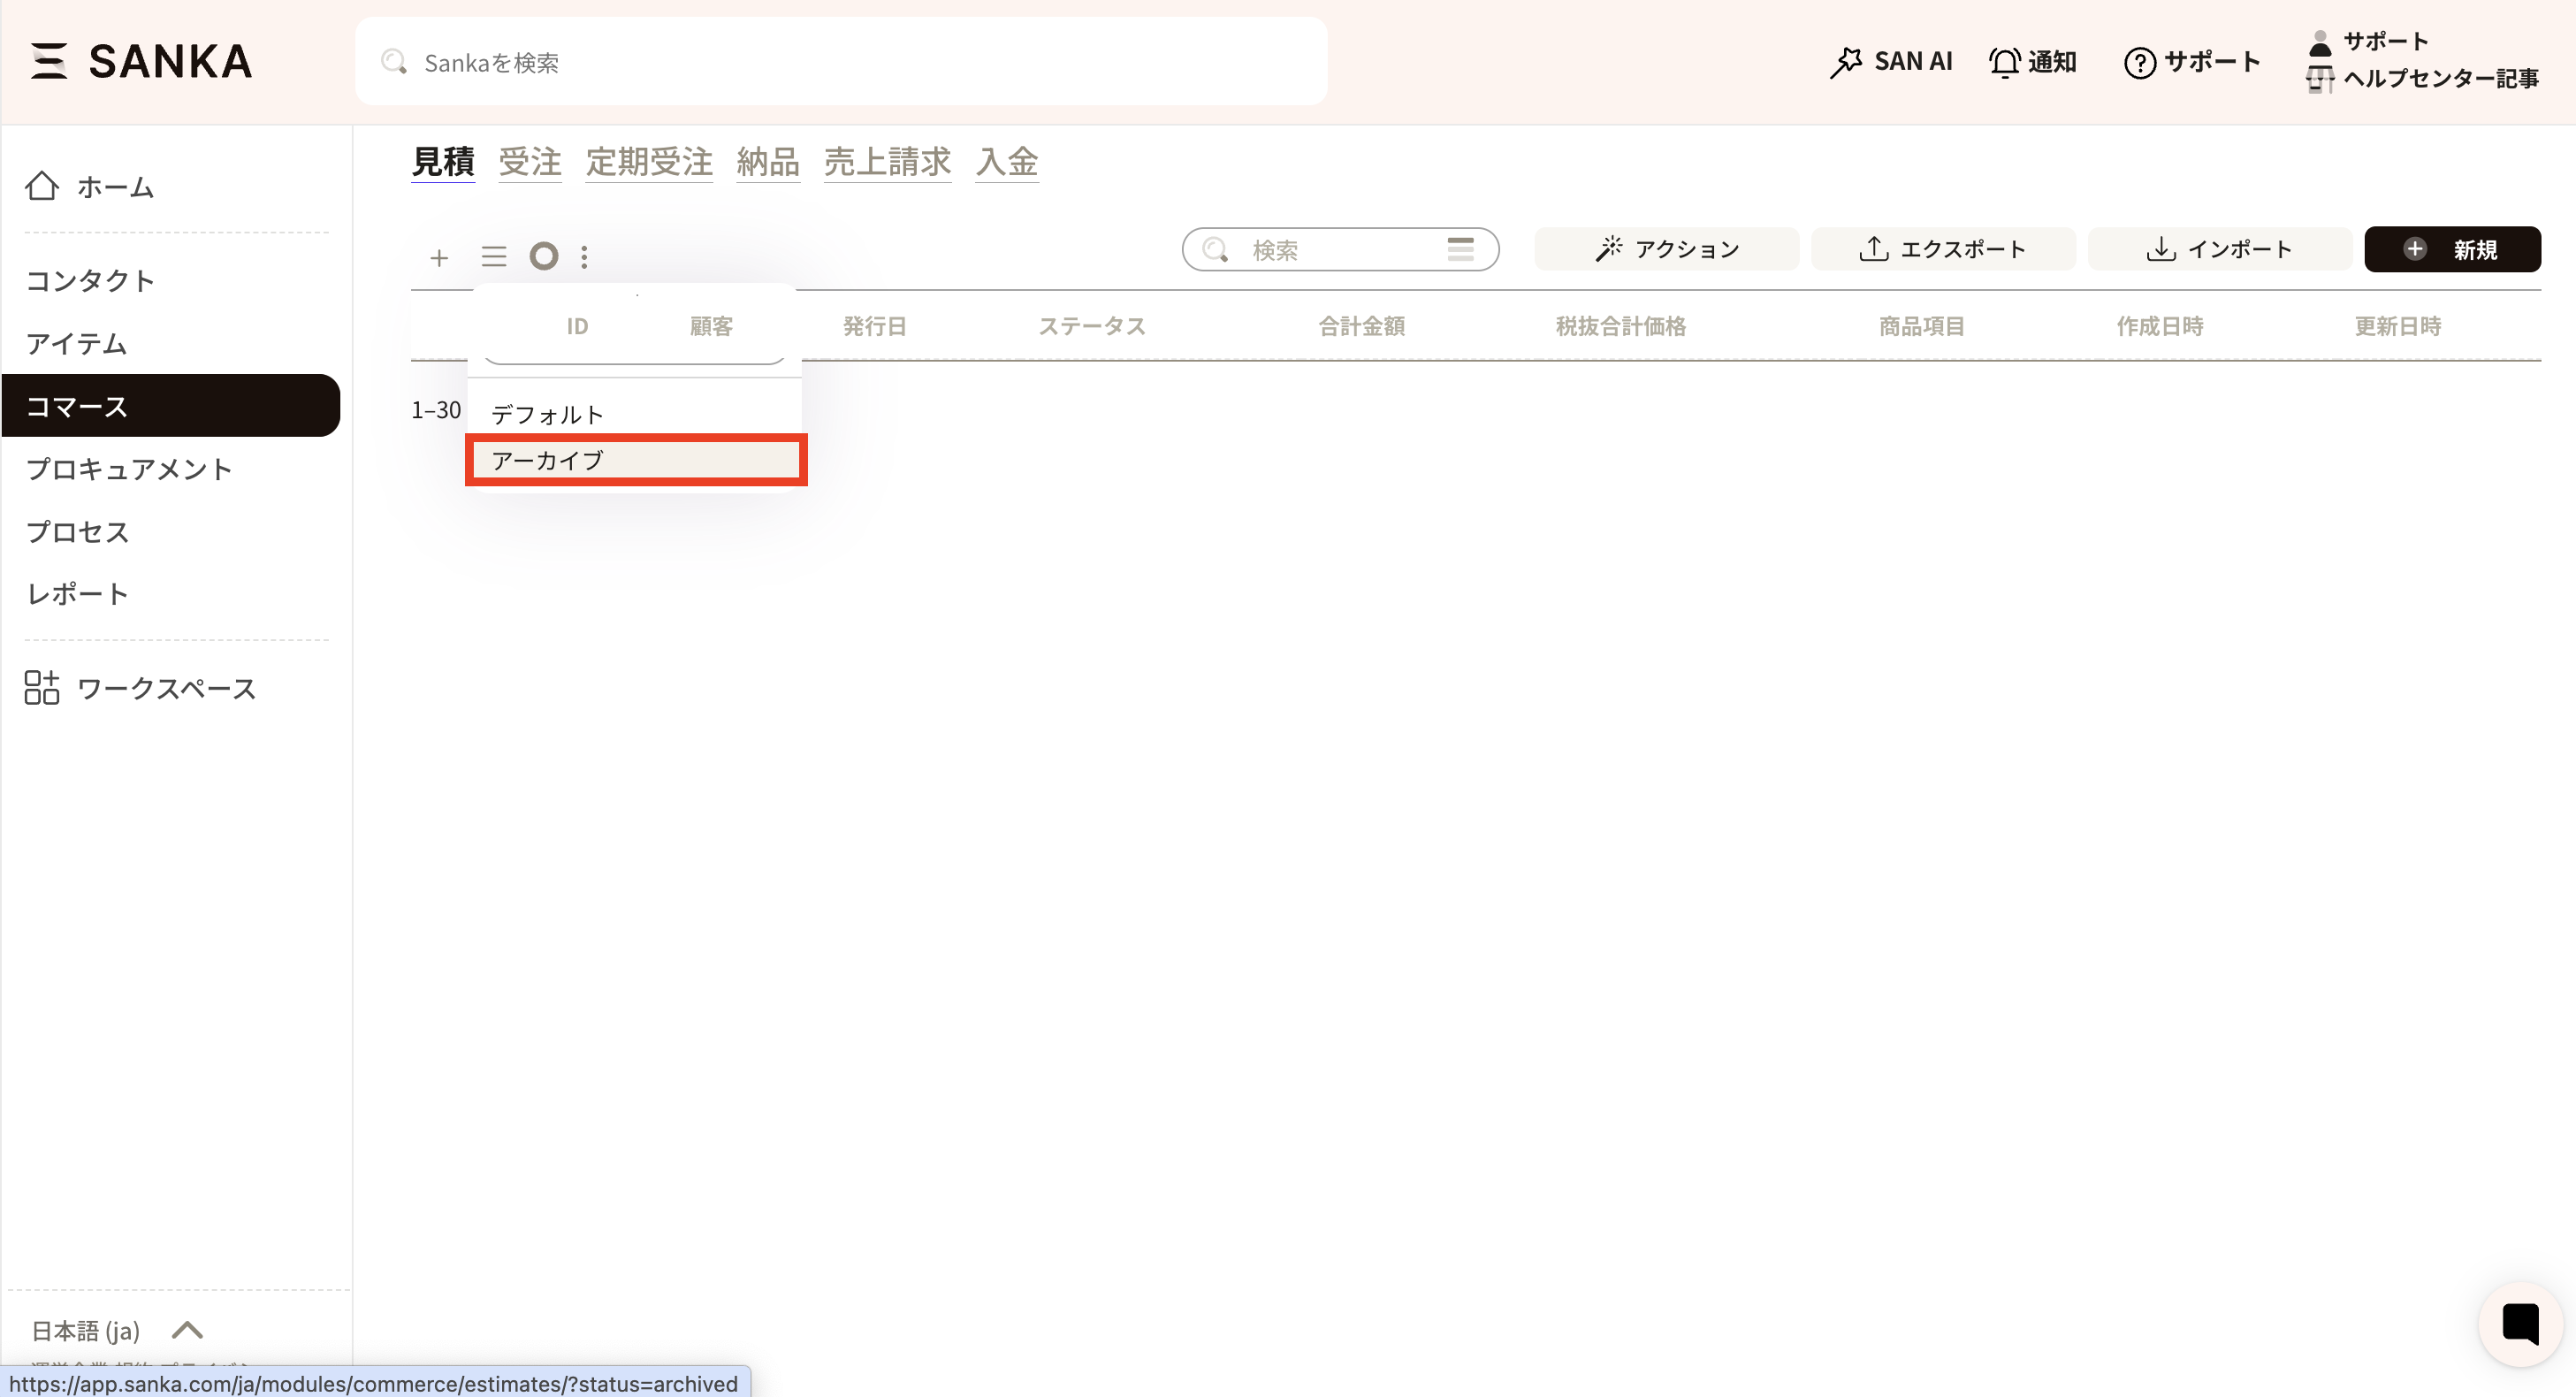Click the インポート import button
This screenshot has height=1397, width=2576.
tap(2219, 249)
